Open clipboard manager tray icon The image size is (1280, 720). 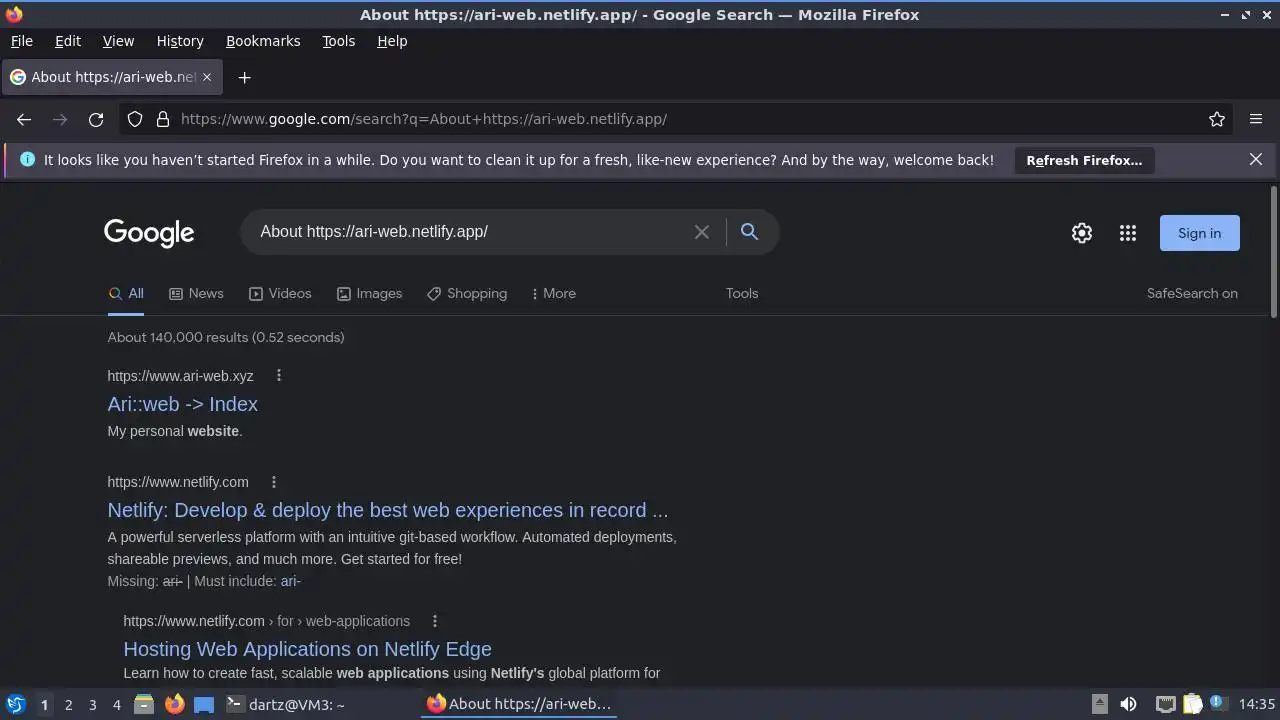click(1193, 704)
